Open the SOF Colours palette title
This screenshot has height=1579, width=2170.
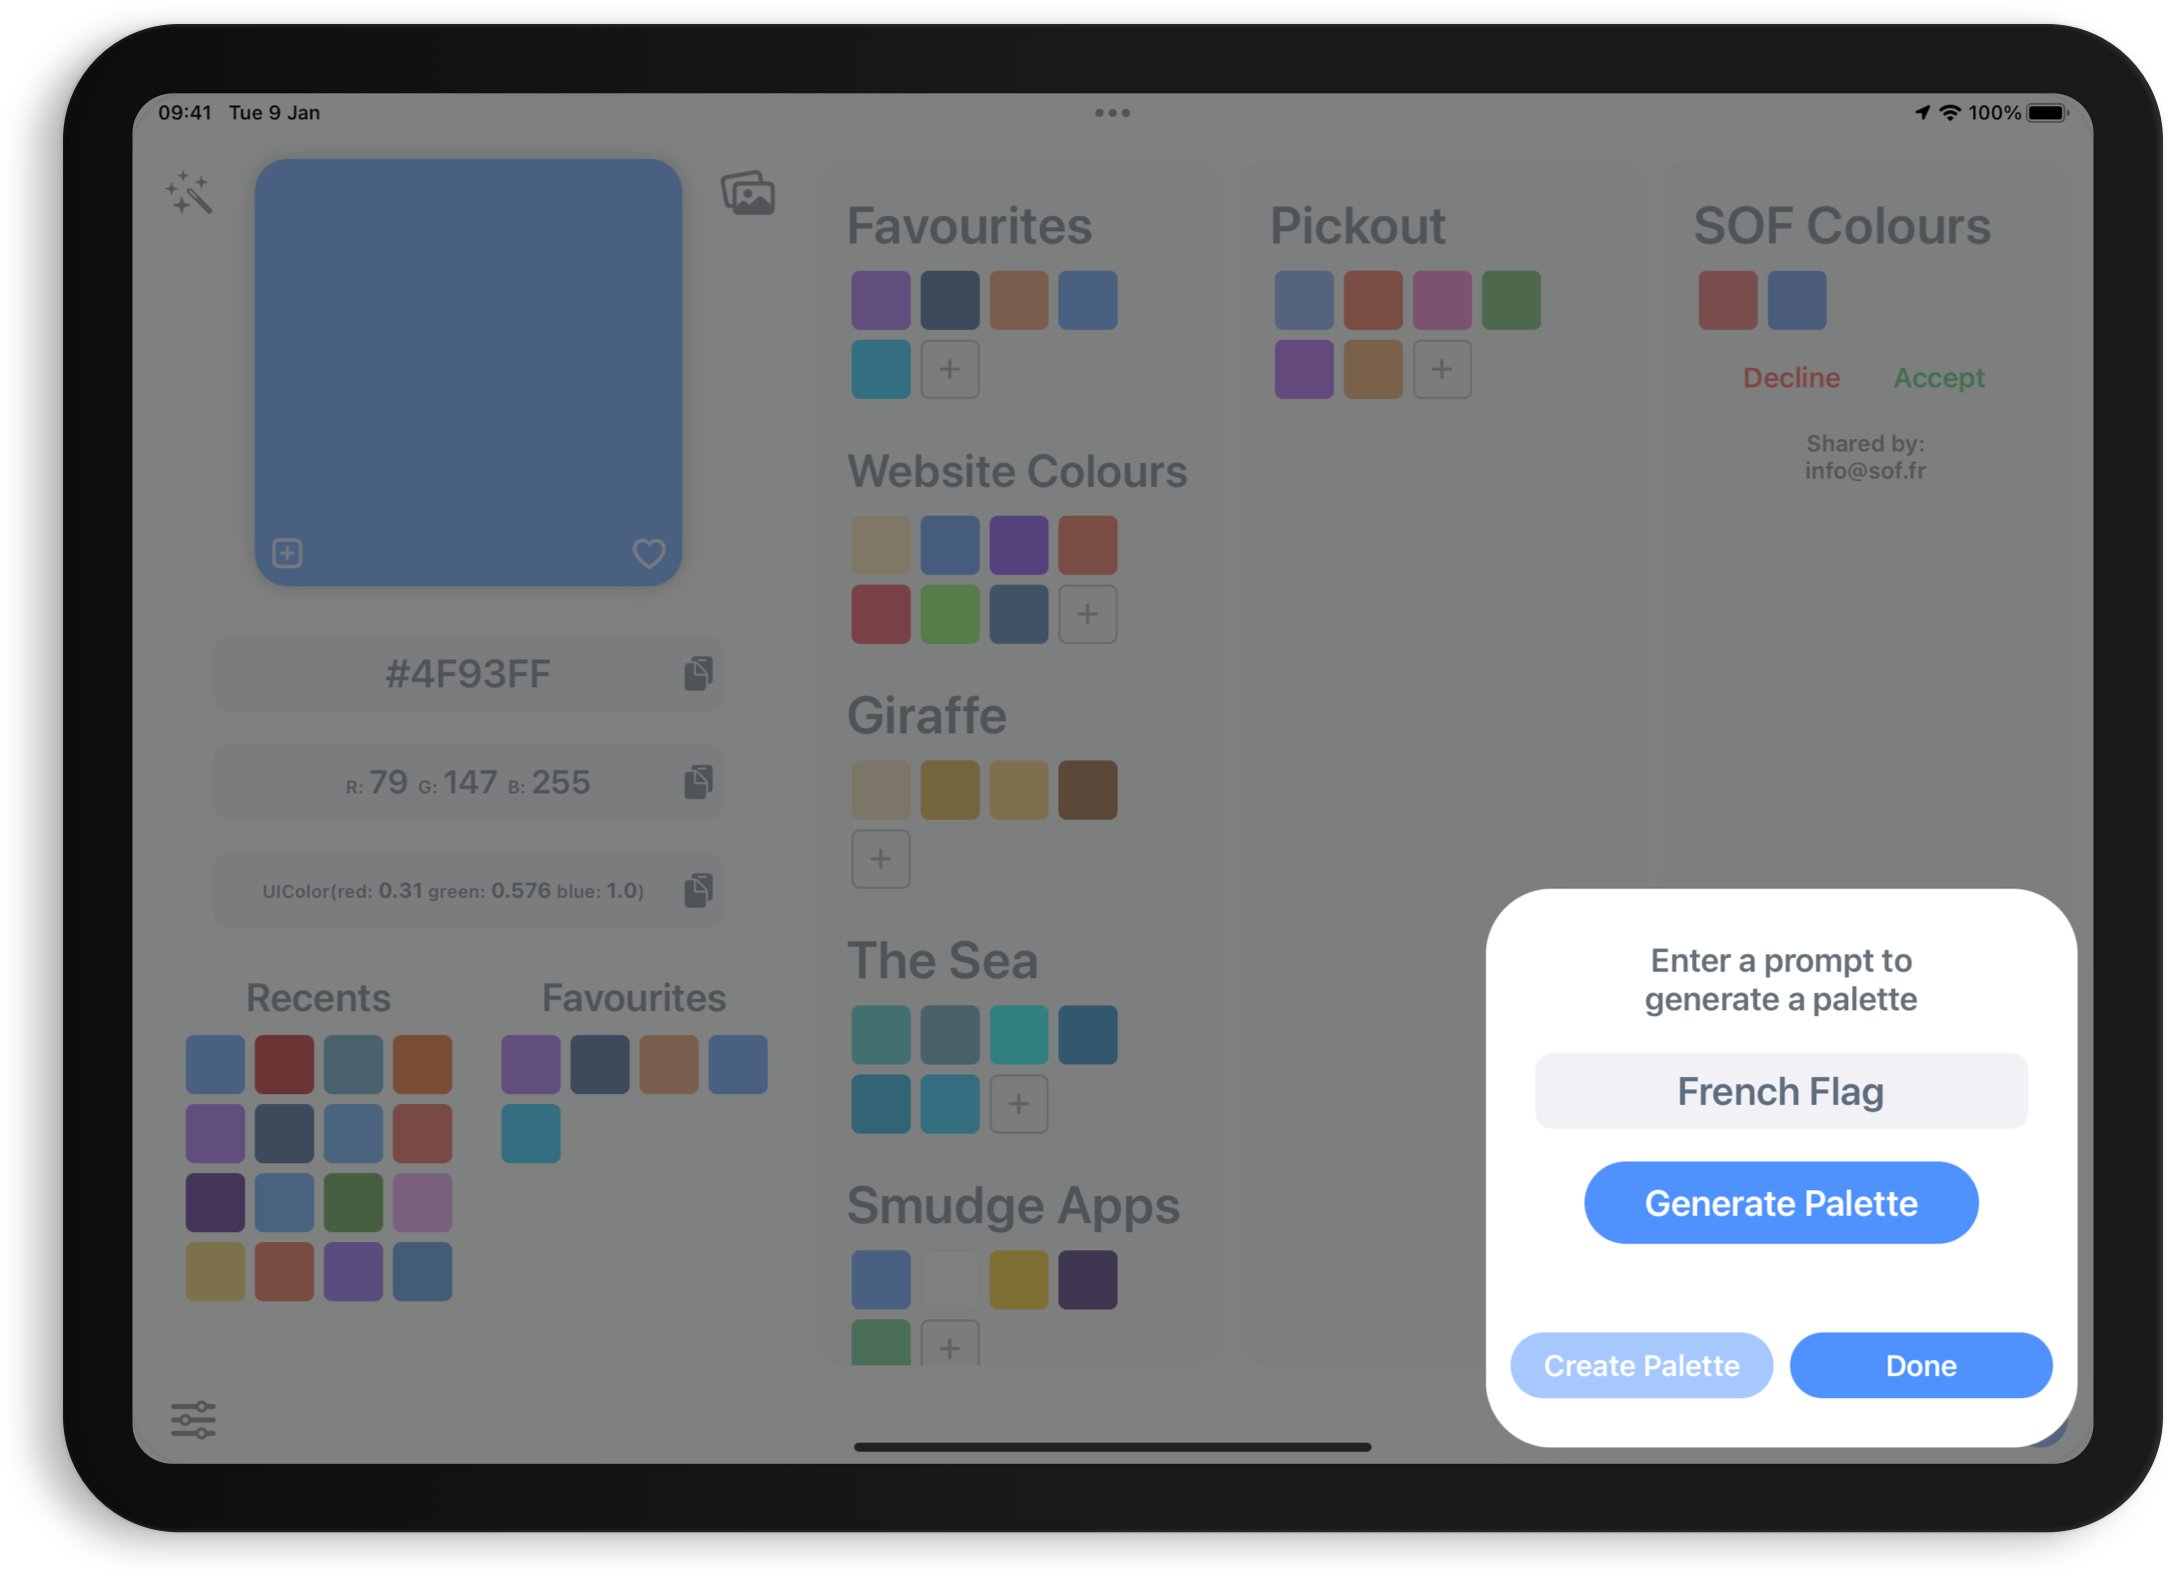tap(1841, 226)
